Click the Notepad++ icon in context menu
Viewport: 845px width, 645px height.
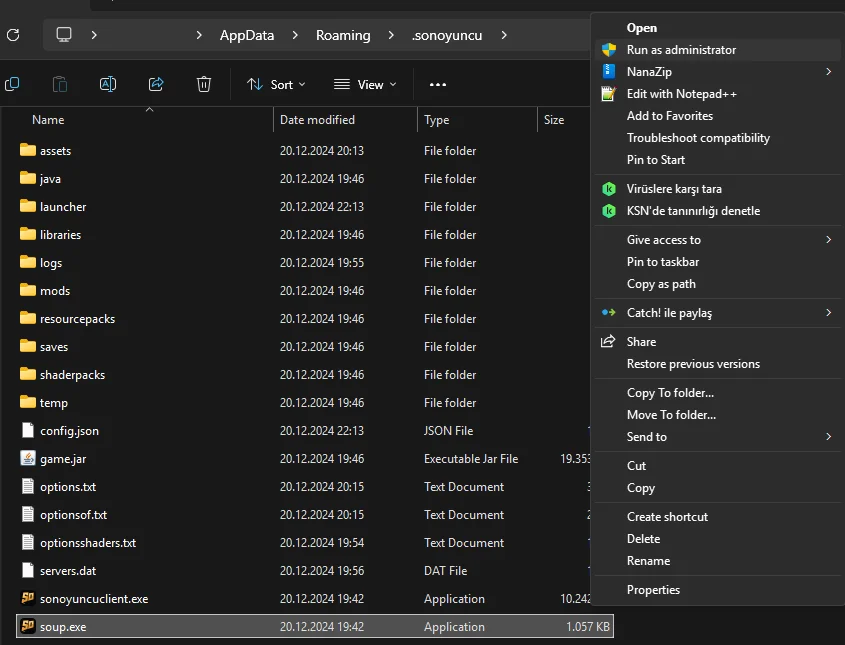pyautogui.click(x=608, y=94)
